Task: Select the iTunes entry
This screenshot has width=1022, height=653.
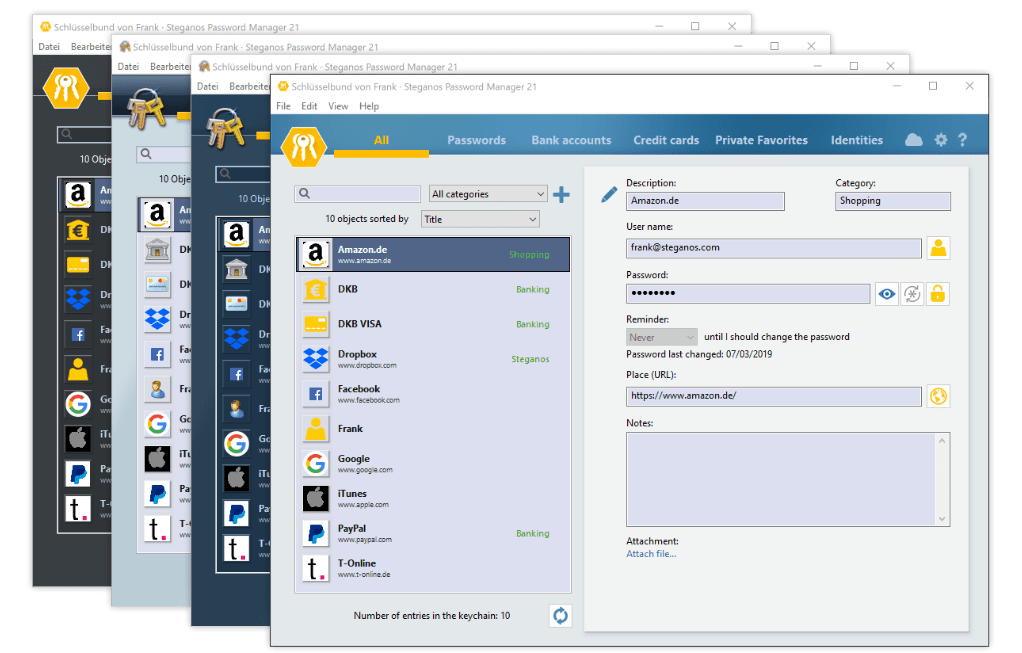Action: 433,499
